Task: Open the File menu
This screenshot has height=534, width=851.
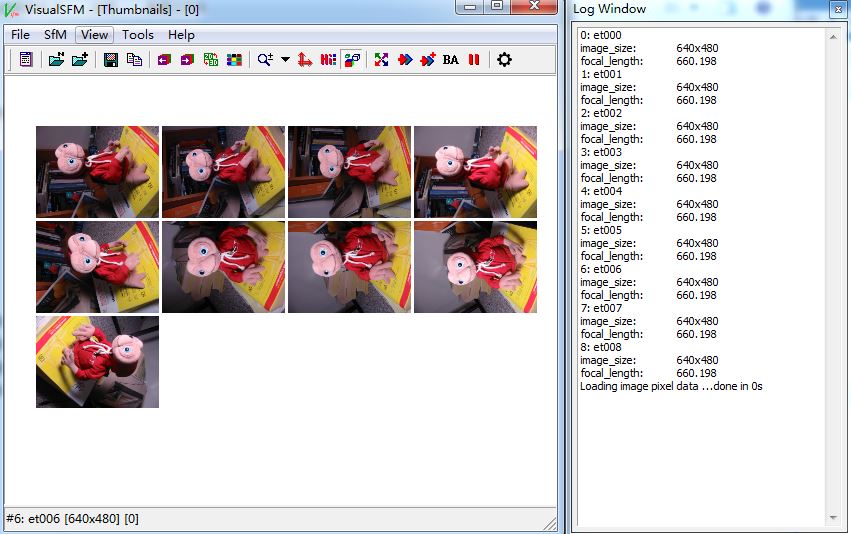Action: click(x=20, y=35)
